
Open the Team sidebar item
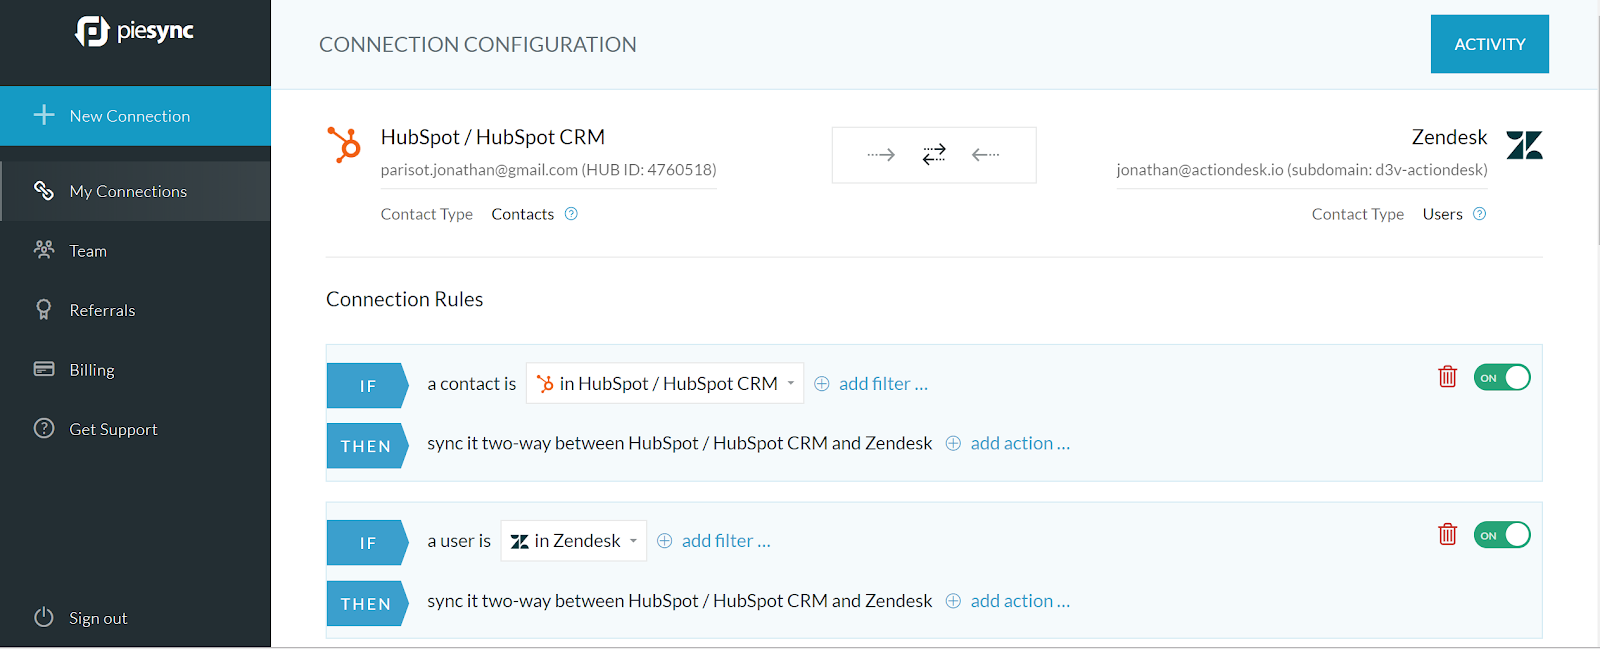(x=135, y=251)
